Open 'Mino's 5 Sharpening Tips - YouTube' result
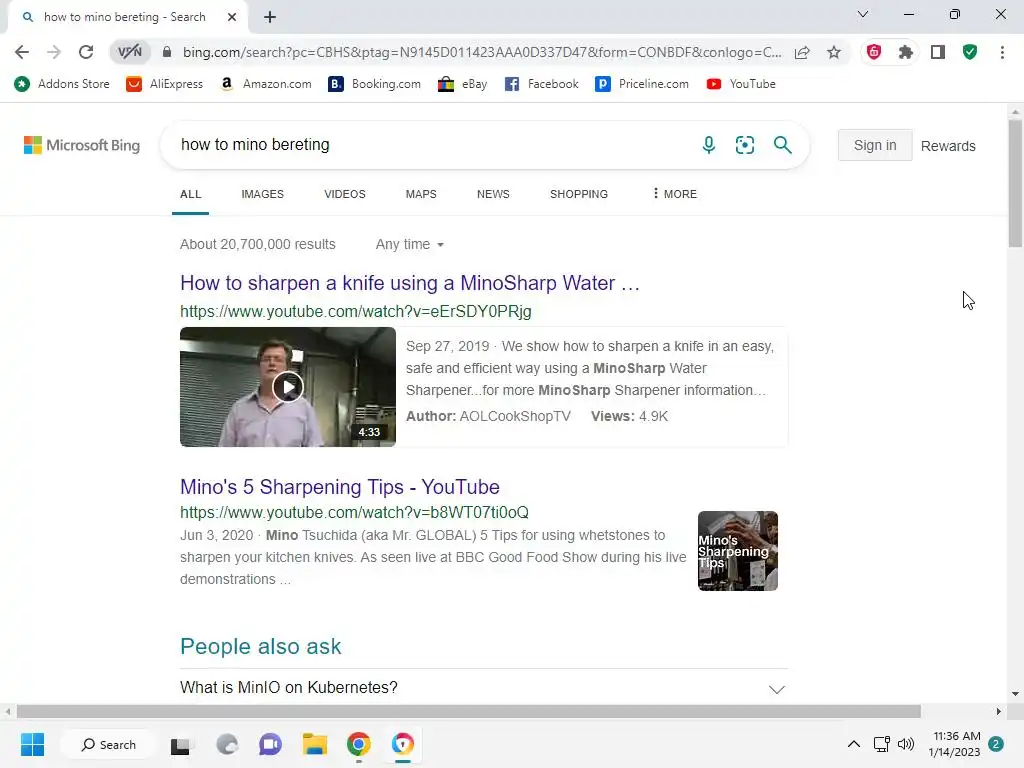The image size is (1024, 768). (x=340, y=487)
